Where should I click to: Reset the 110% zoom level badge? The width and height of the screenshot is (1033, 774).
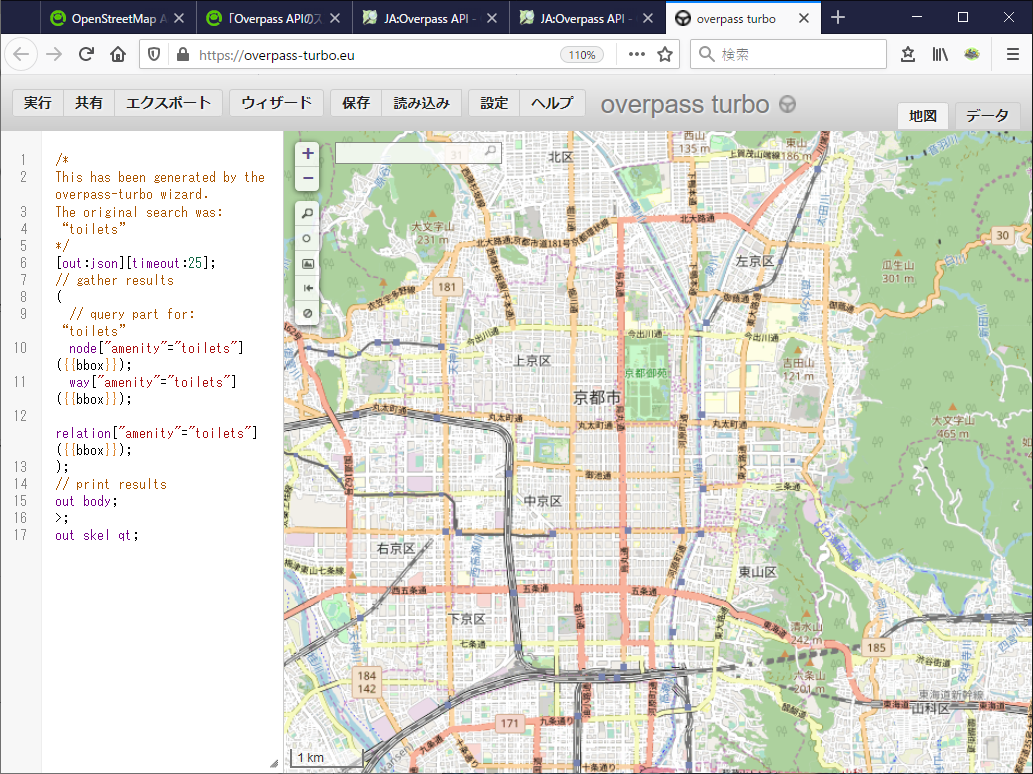point(582,55)
